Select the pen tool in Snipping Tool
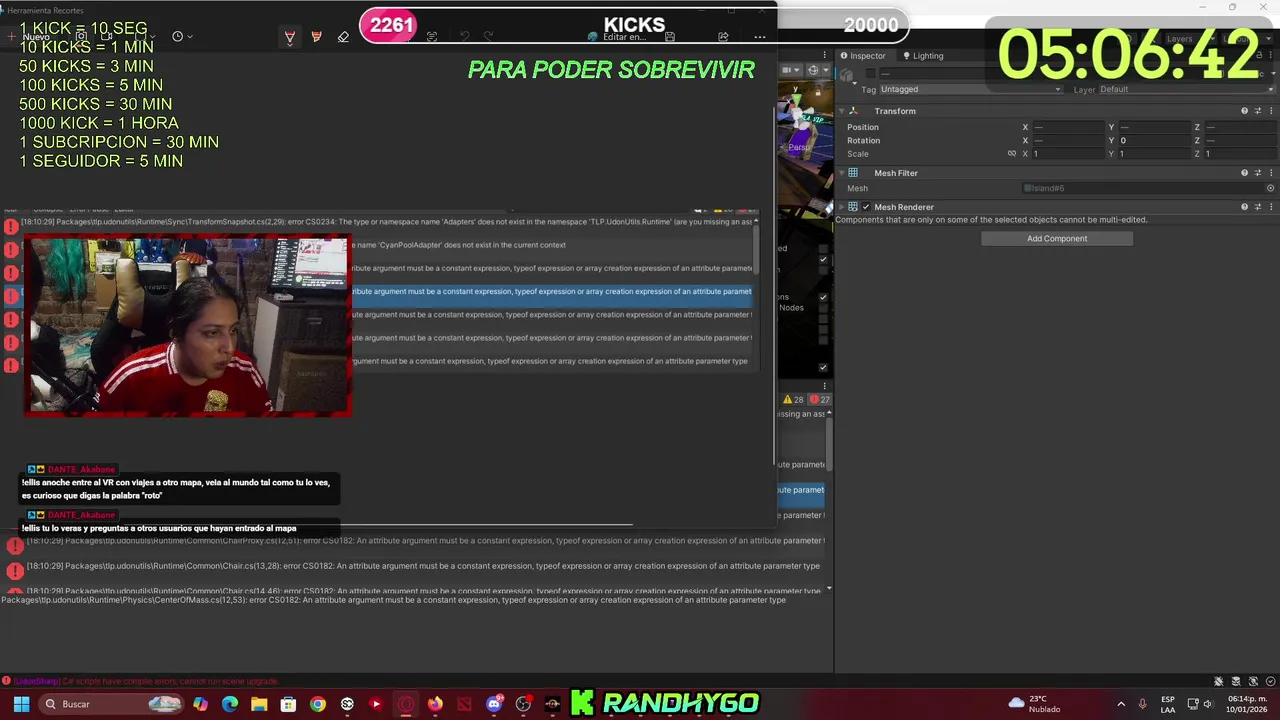The width and height of the screenshot is (1280, 720). pos(290,37)
